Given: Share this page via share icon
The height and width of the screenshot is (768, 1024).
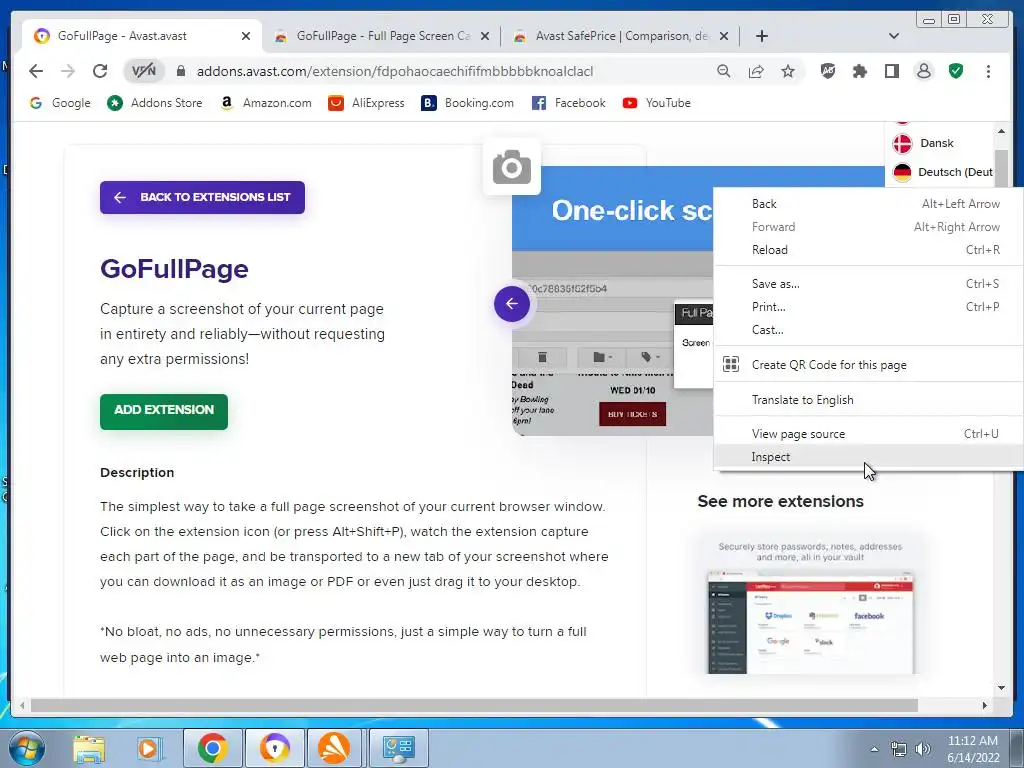Looking at the screenshot, I should tap(756, 71).
